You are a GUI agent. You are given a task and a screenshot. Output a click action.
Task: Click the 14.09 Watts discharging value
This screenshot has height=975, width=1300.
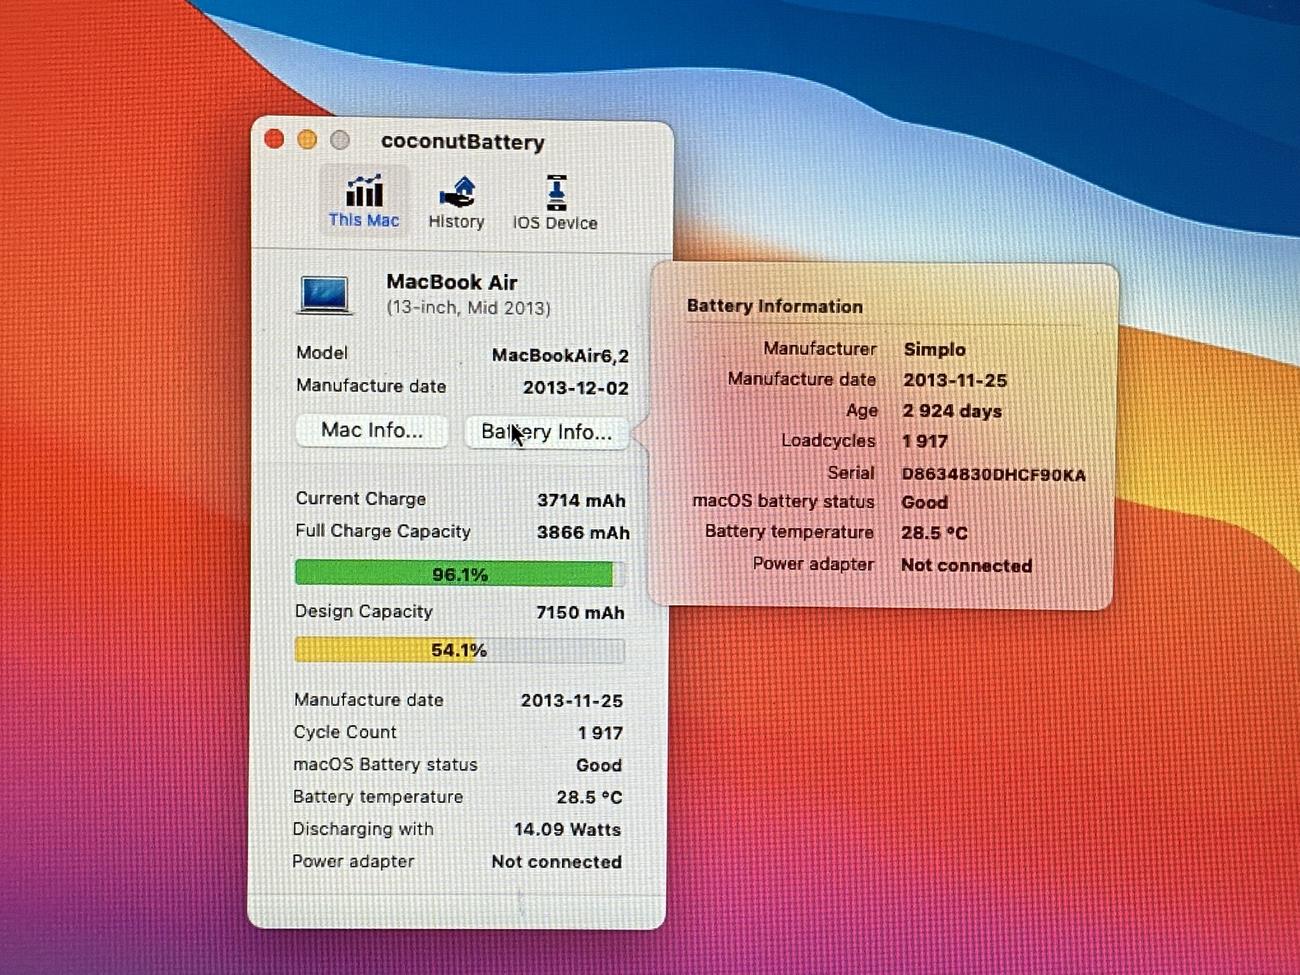567,829
